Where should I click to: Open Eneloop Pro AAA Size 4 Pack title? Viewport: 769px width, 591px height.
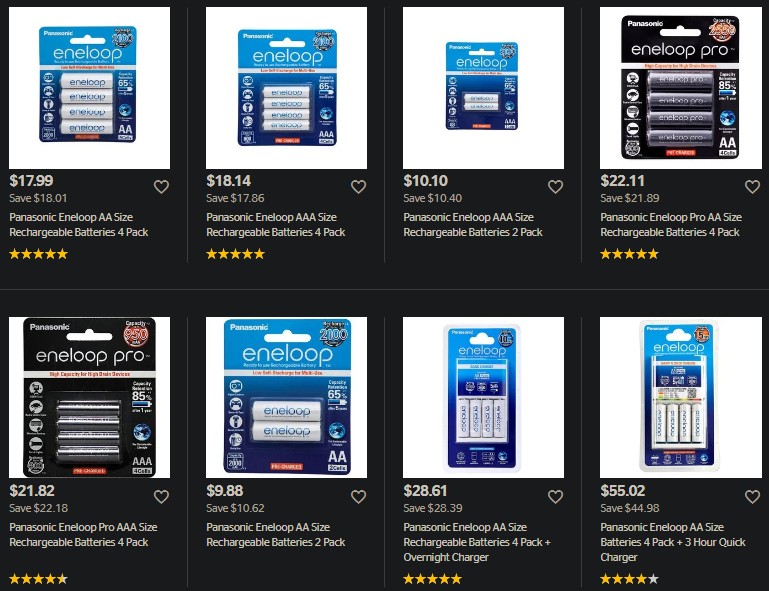click(x=83, y=535)
